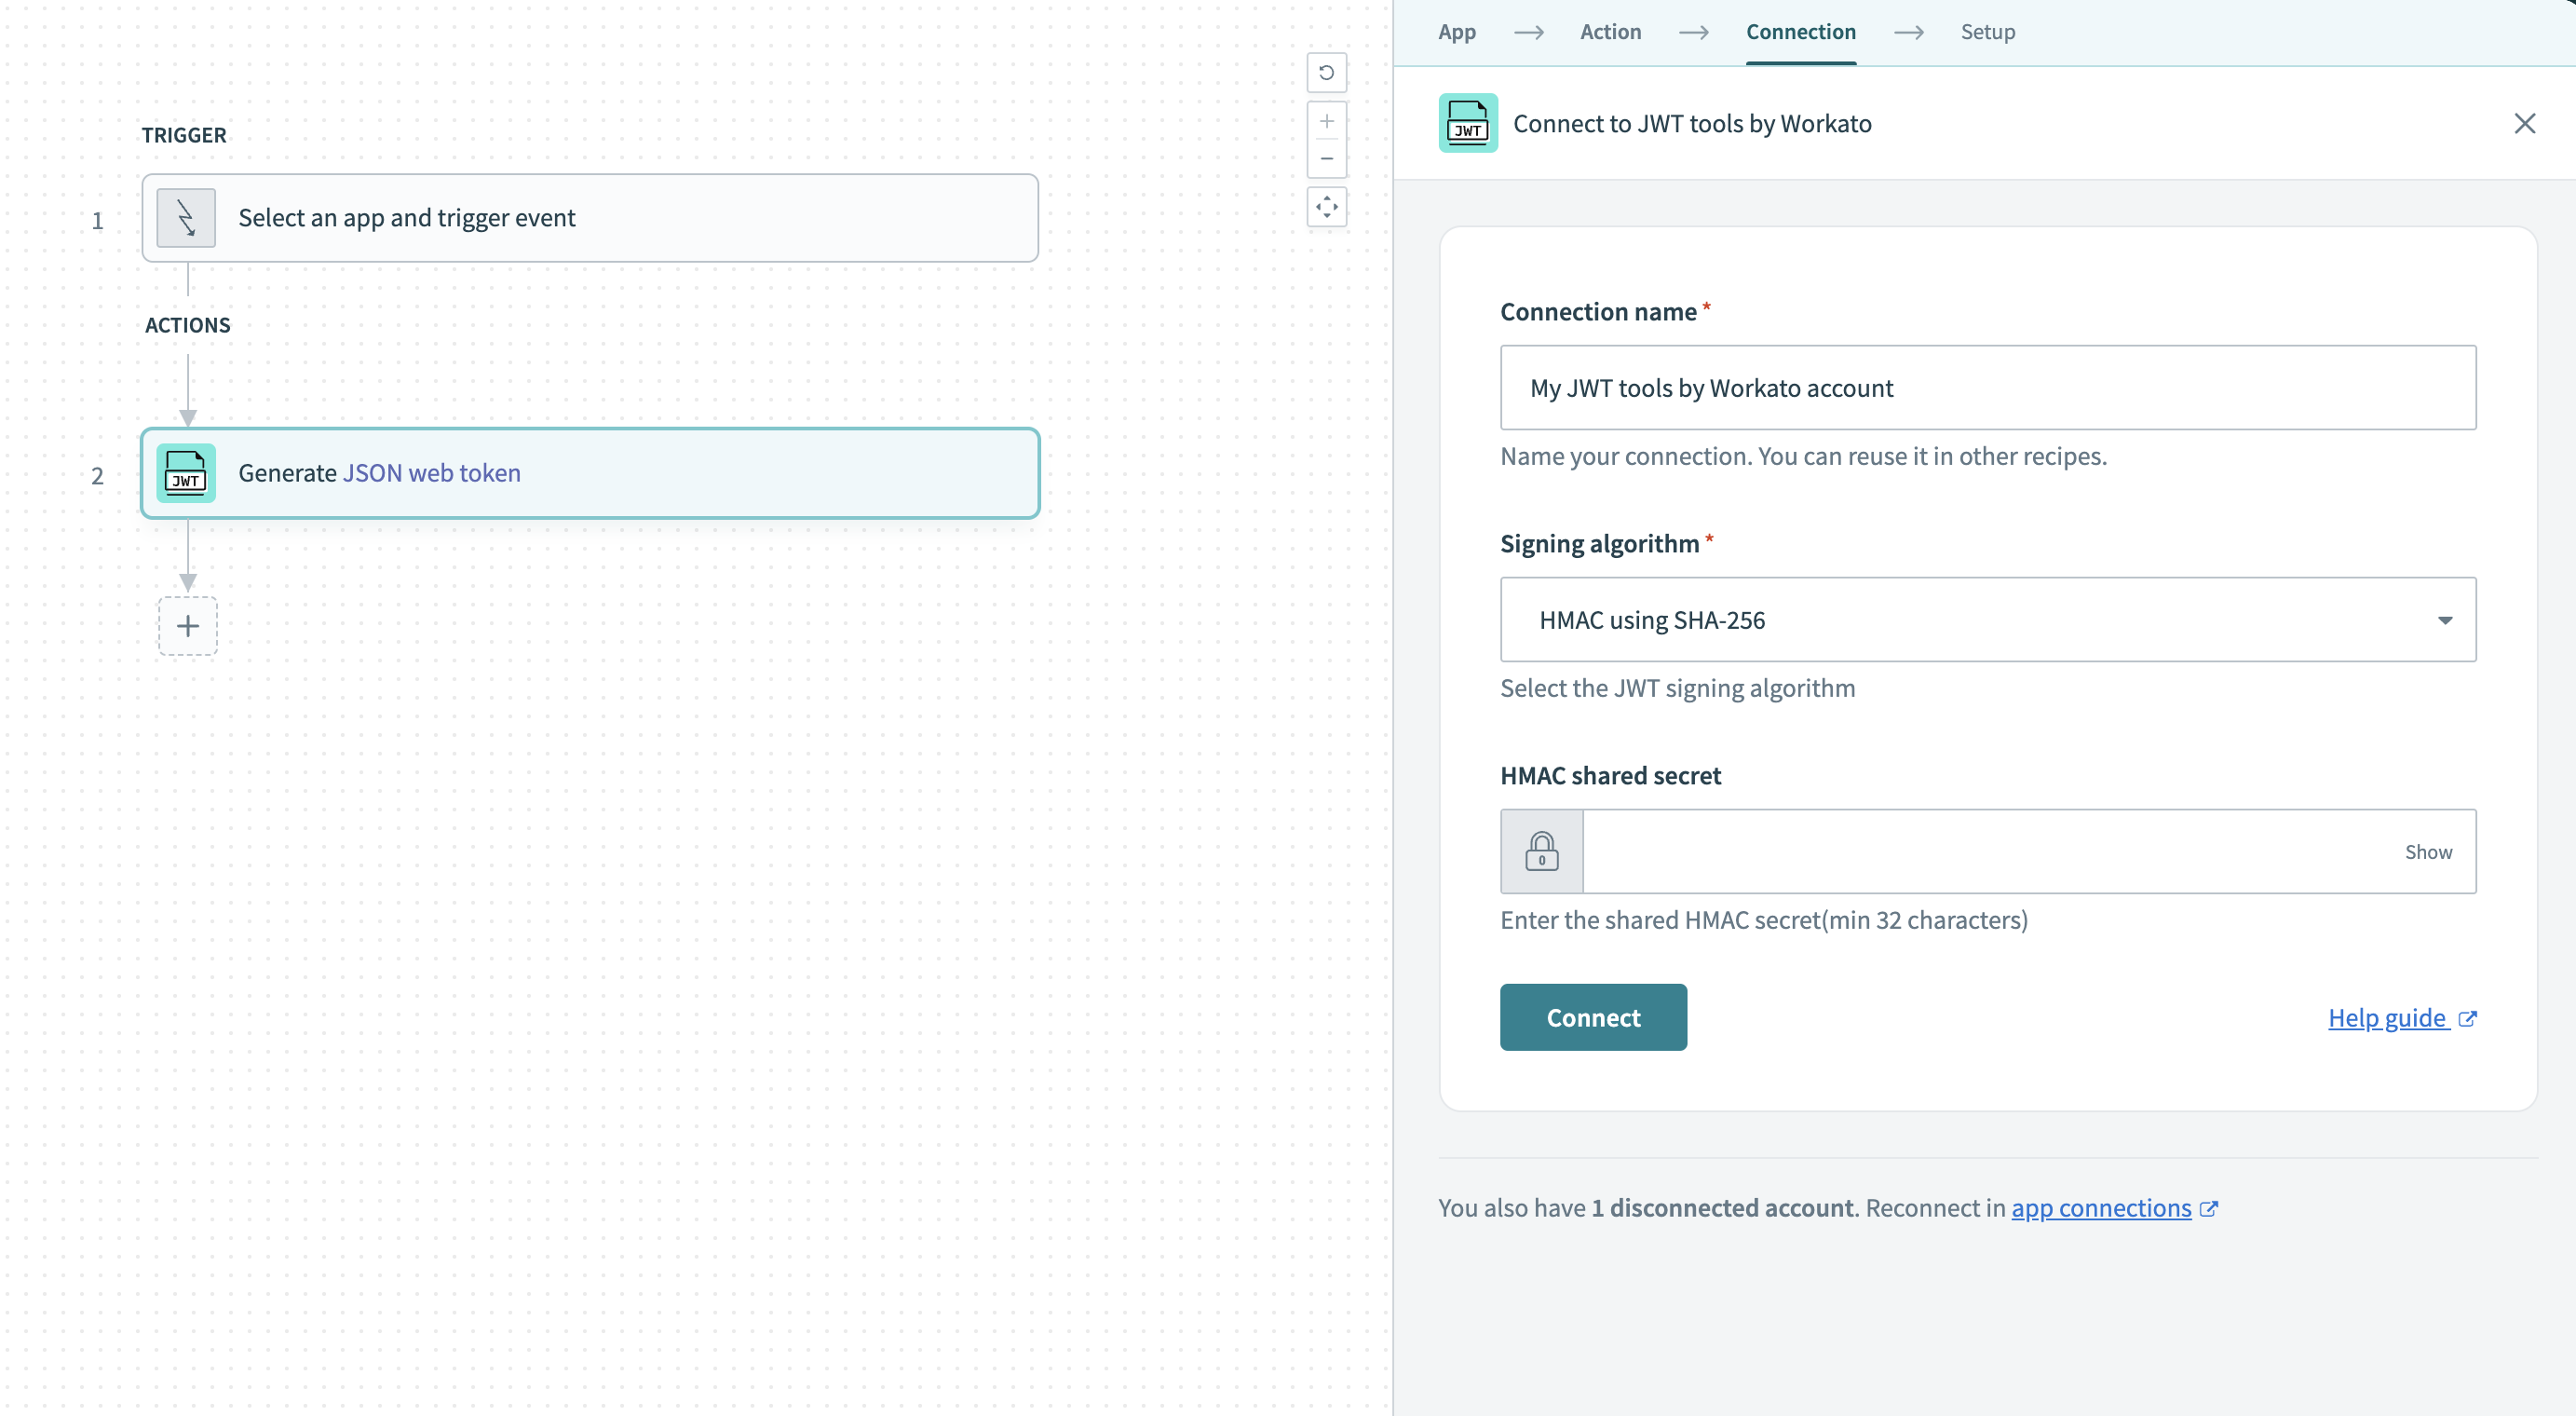The height and width of the screenshot is (1416, 2576).
Task: Click the Connection tab in breadcrumb
Action: click(x=1800, y=32)
